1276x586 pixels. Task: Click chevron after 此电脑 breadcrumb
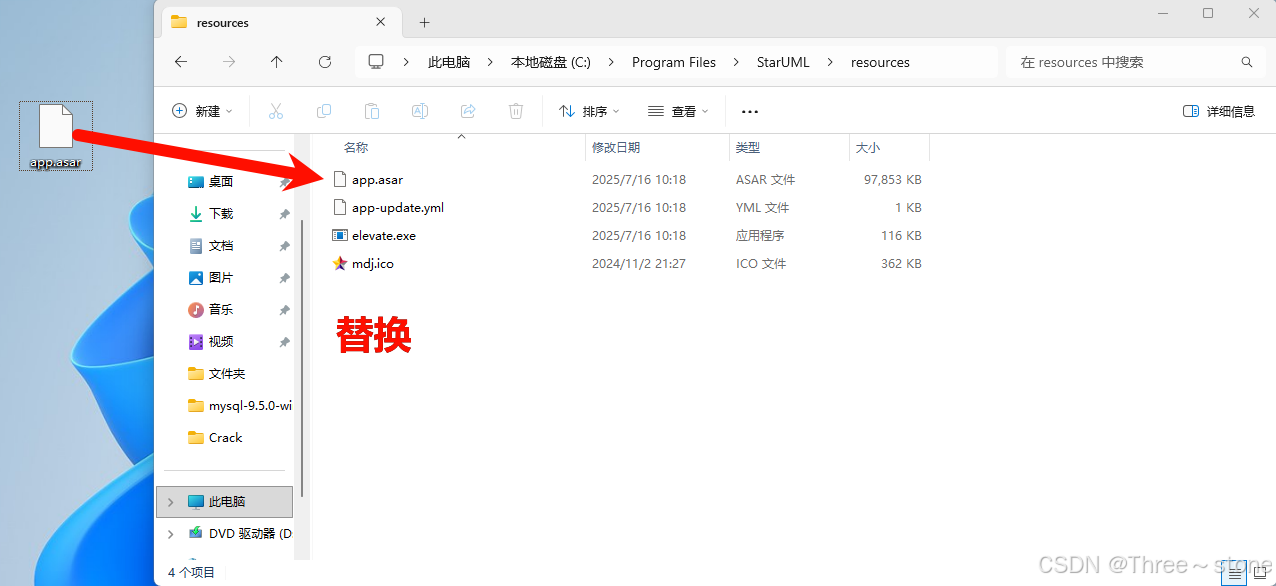click(490, 62)
